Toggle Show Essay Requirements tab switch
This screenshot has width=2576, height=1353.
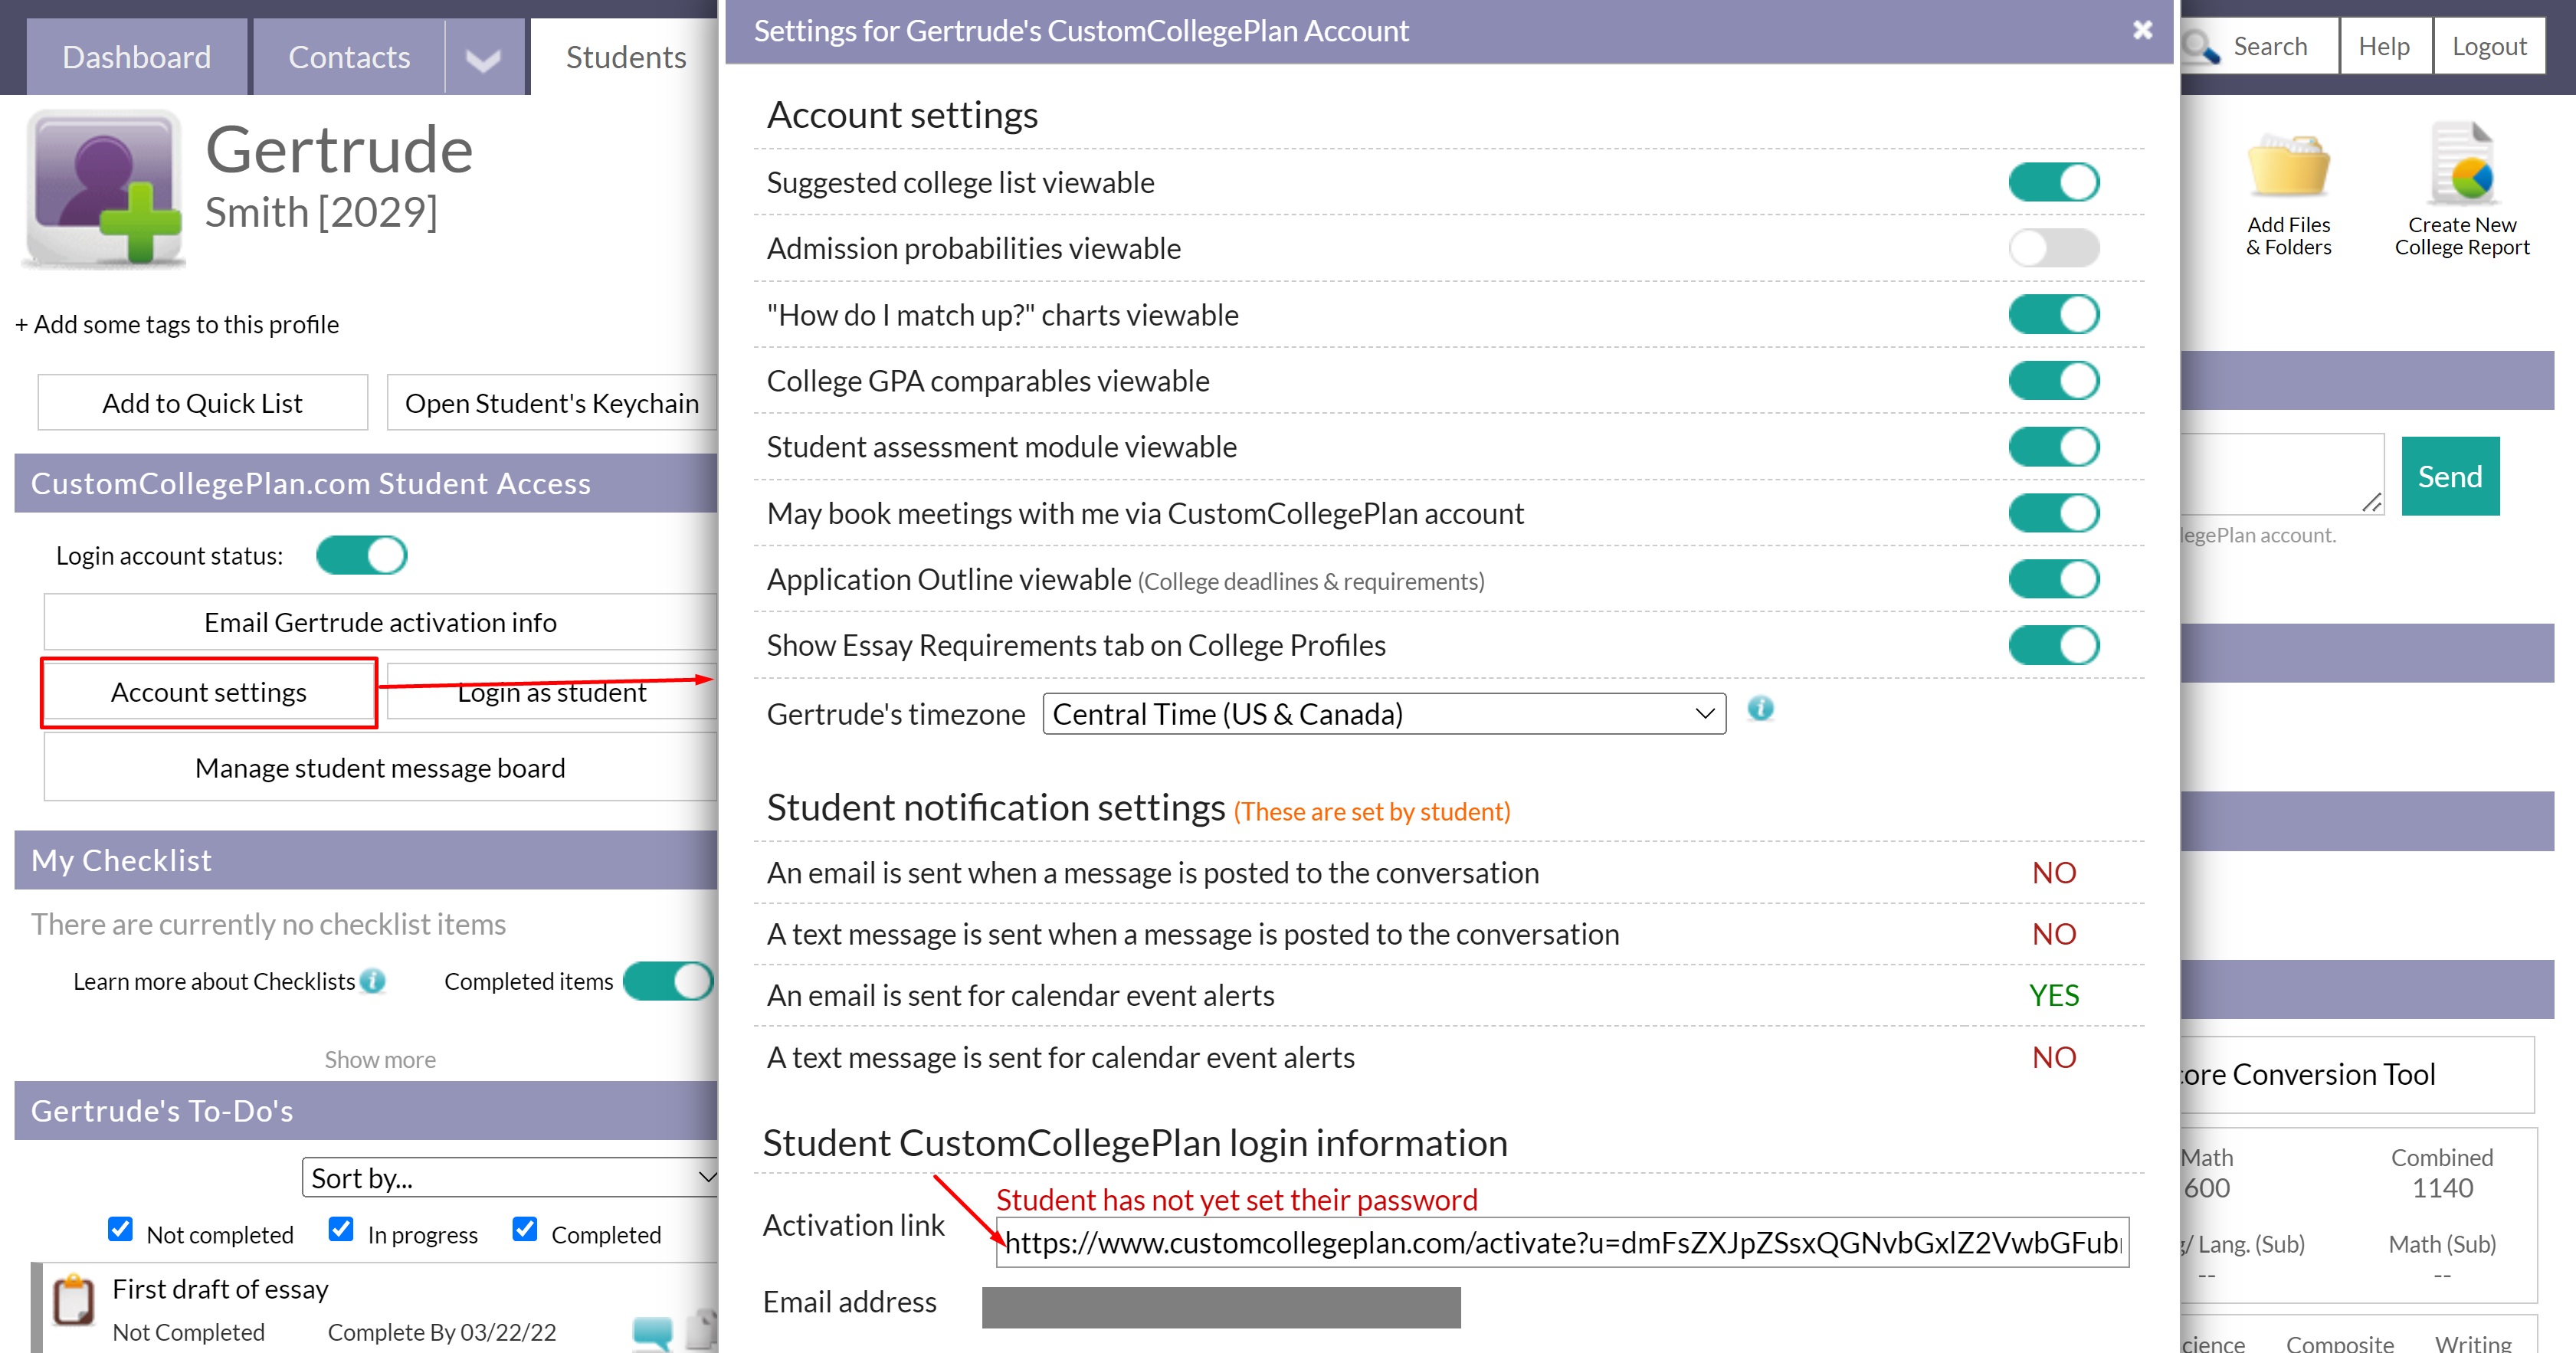click(x=2053, y=645)
